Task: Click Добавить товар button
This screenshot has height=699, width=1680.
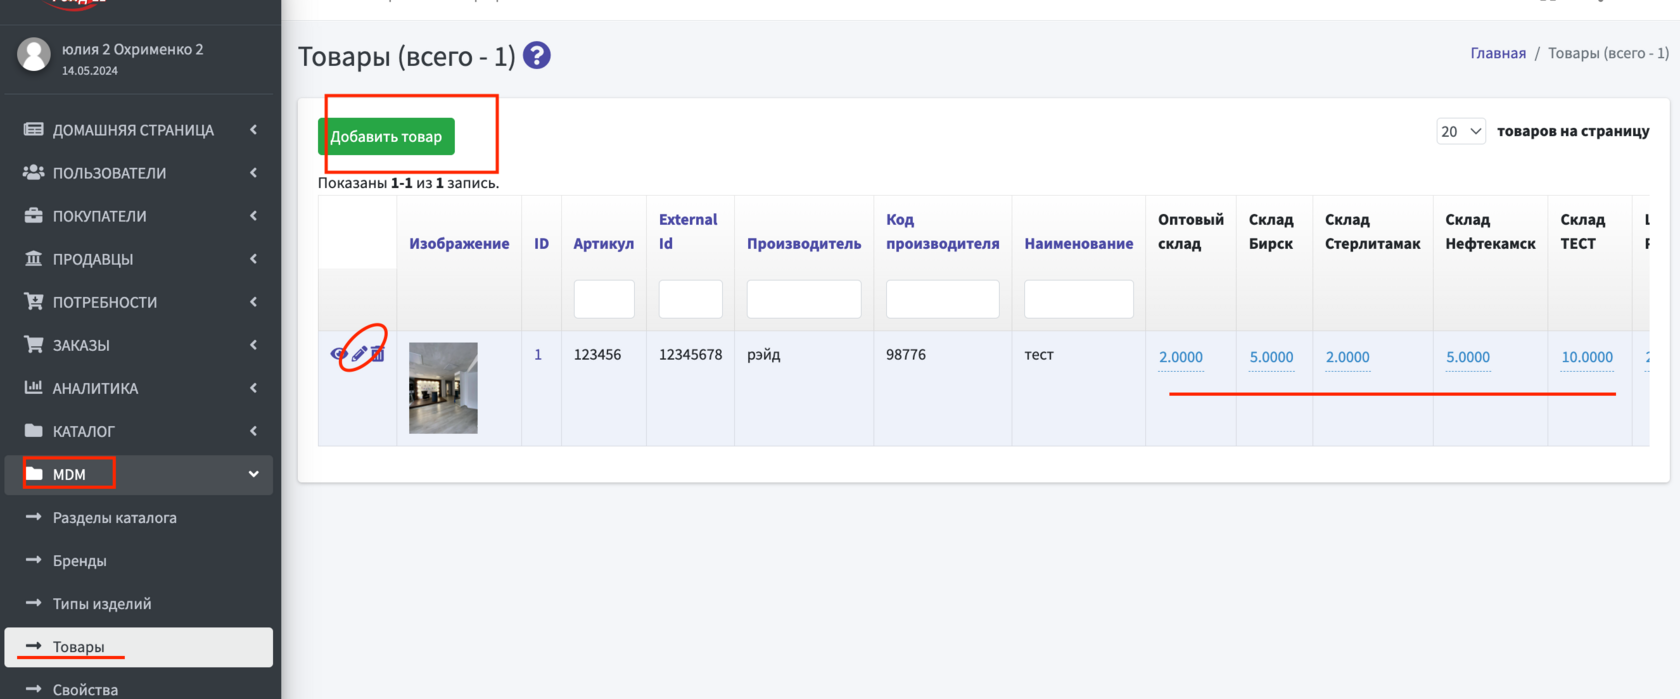Action: click(386, 136)
